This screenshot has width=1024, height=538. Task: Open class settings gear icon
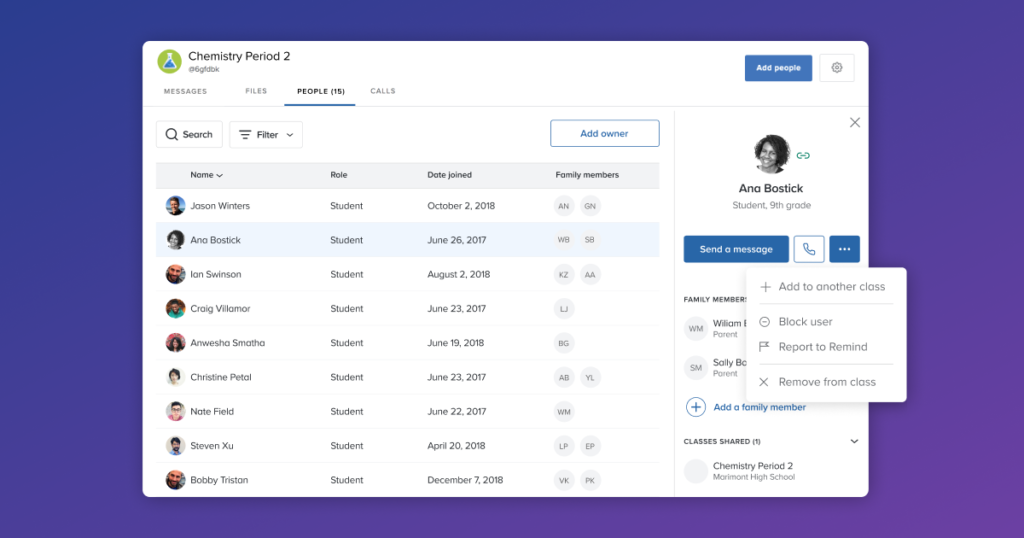point(837,68)
